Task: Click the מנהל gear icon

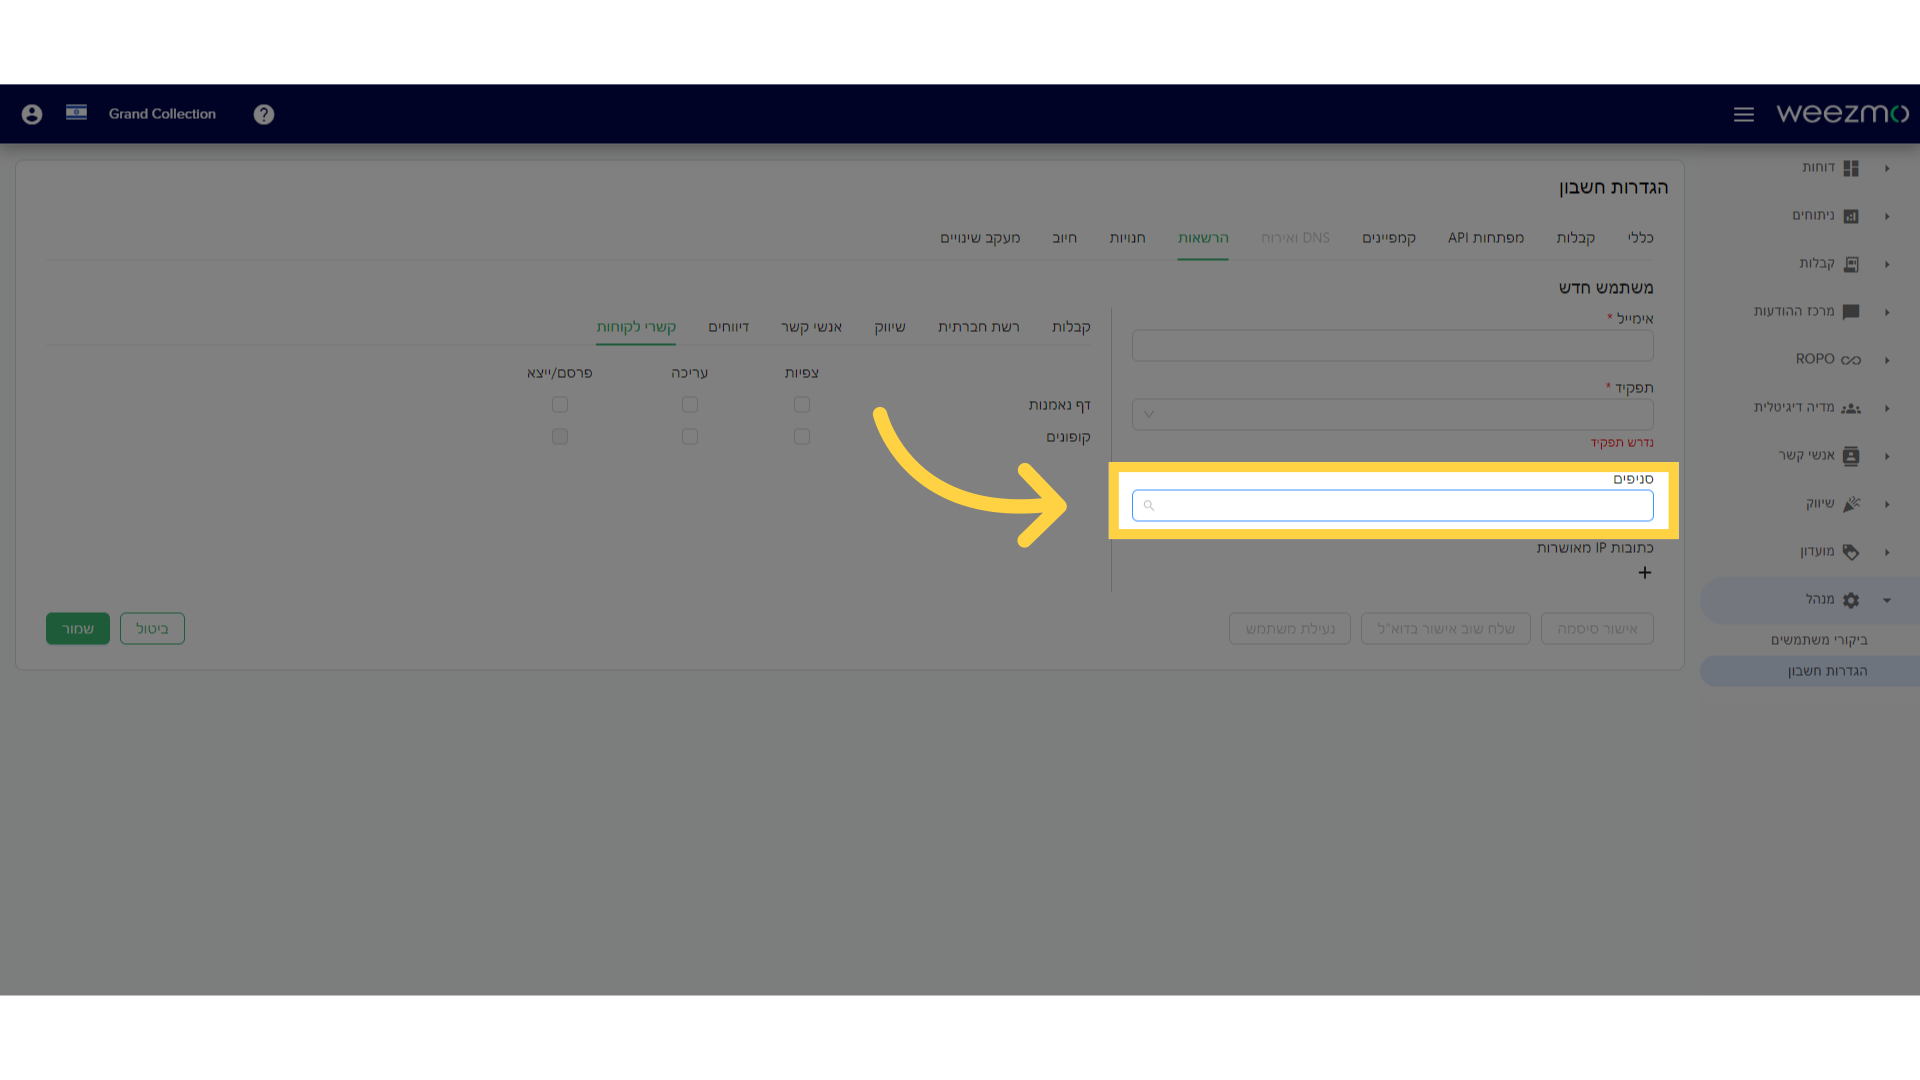Action: click(x=1851, y=600)
